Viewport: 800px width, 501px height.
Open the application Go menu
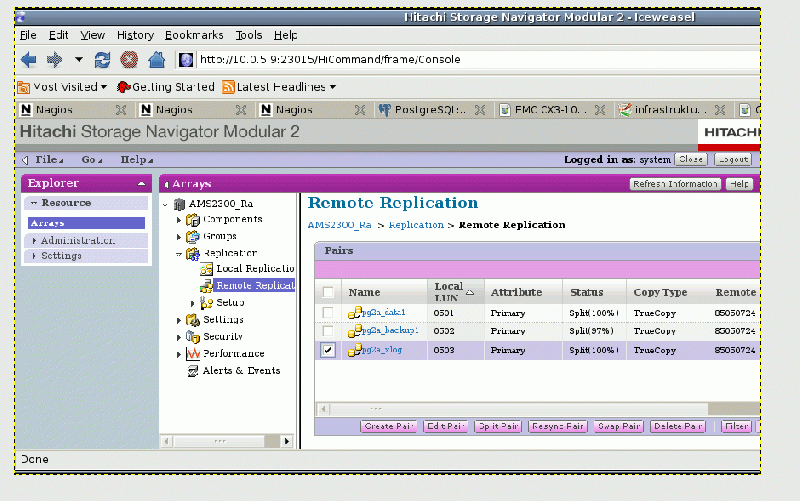click(x=91, y=160)
